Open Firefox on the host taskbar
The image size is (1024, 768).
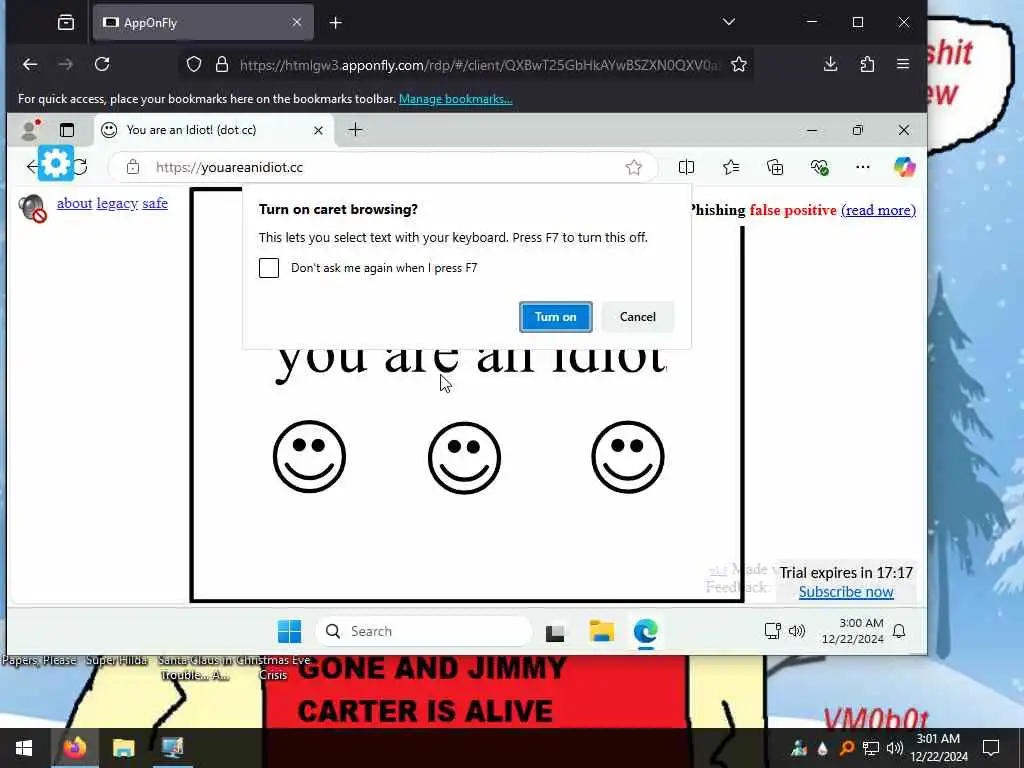[74, 748]
